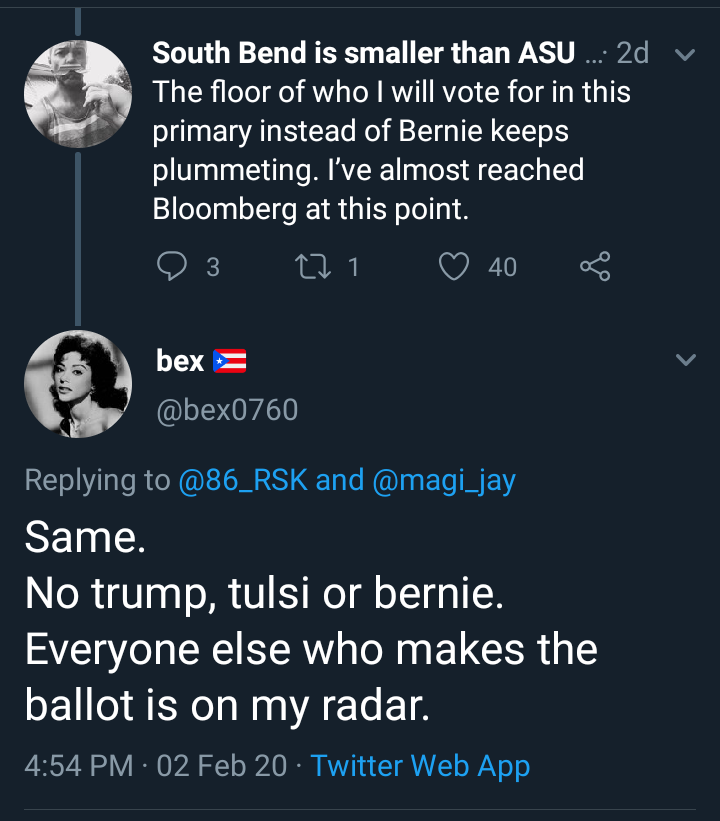Reply to the South Bend tweet
The width and height of the screenshot is (720, 821).
click(172, 266)
